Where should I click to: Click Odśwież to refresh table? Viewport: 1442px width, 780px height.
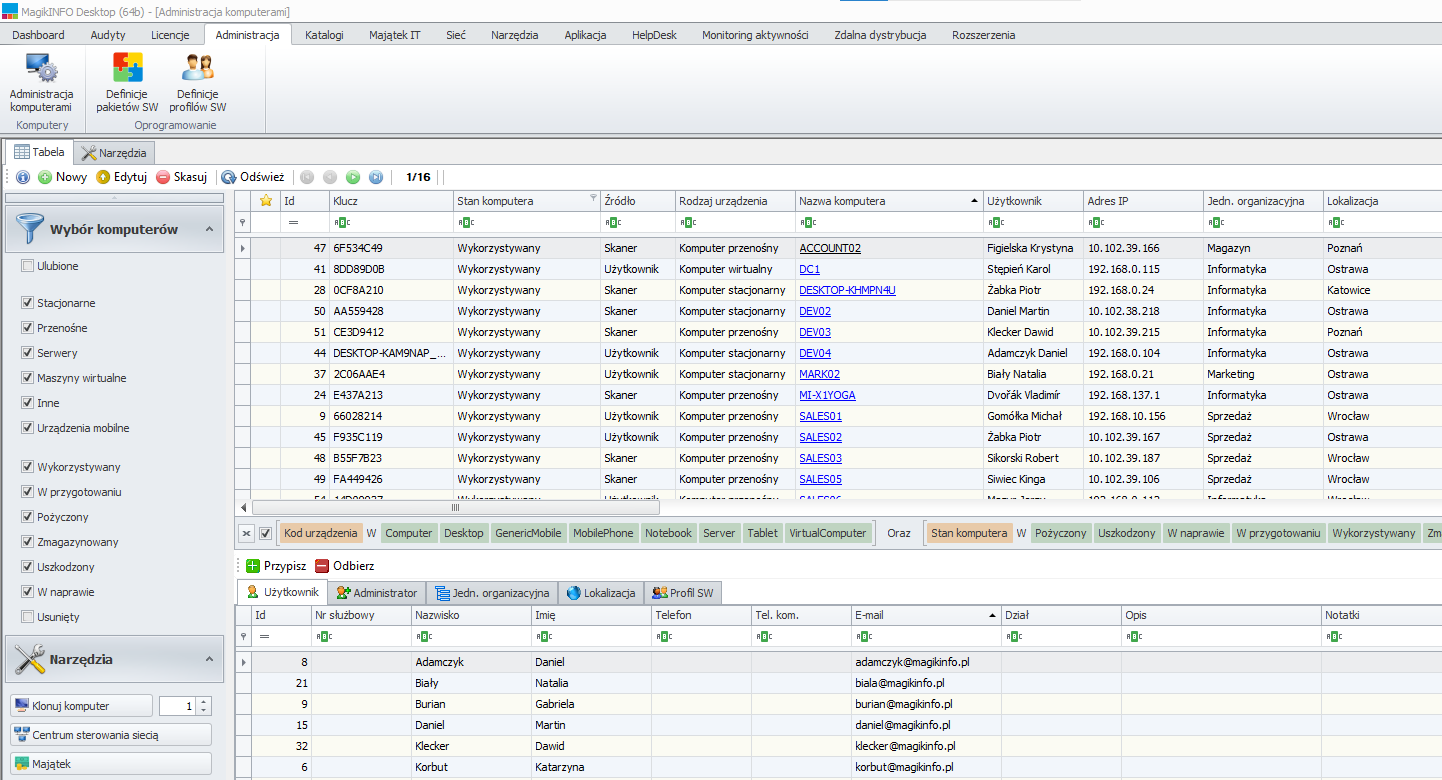253,177
